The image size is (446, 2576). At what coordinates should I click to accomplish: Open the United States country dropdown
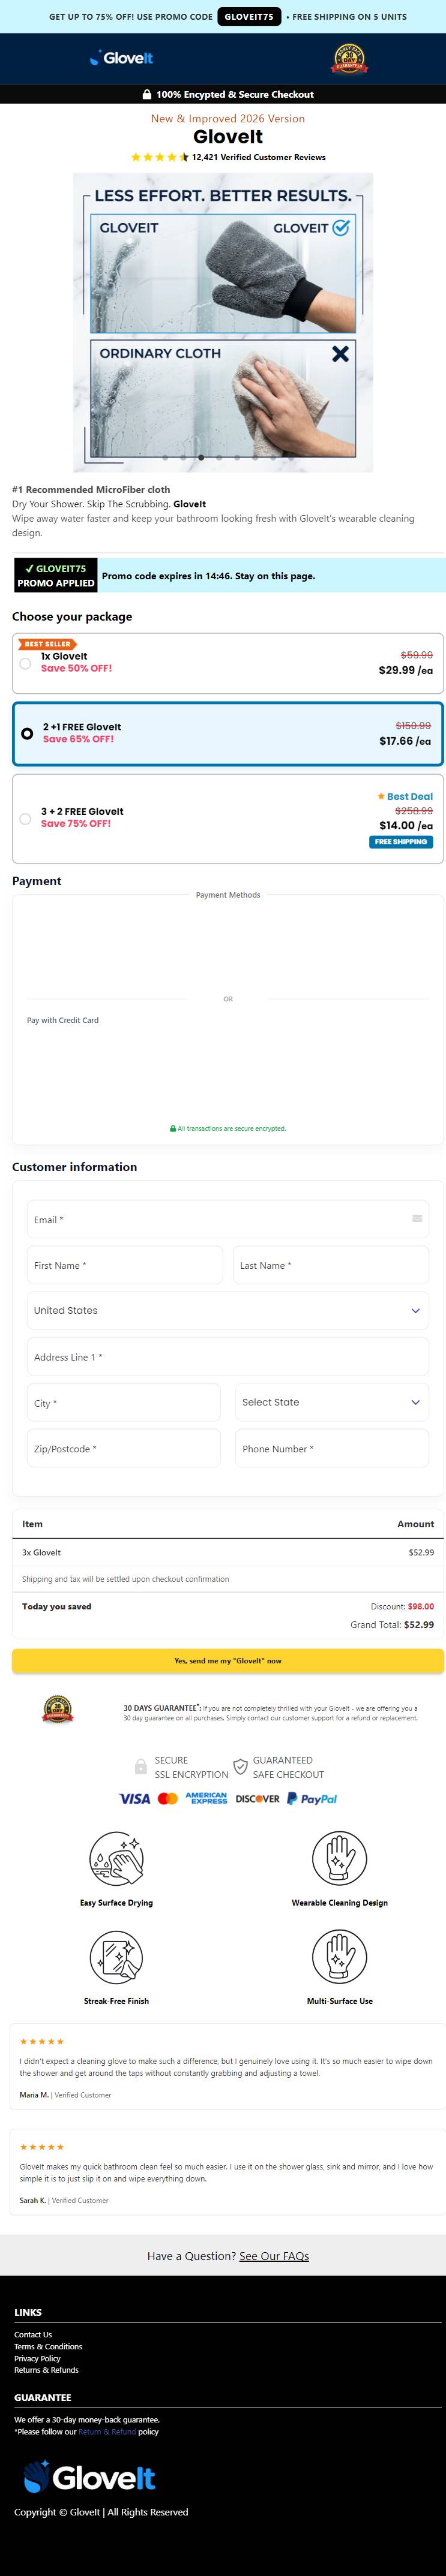click(x=228, y=1310)
